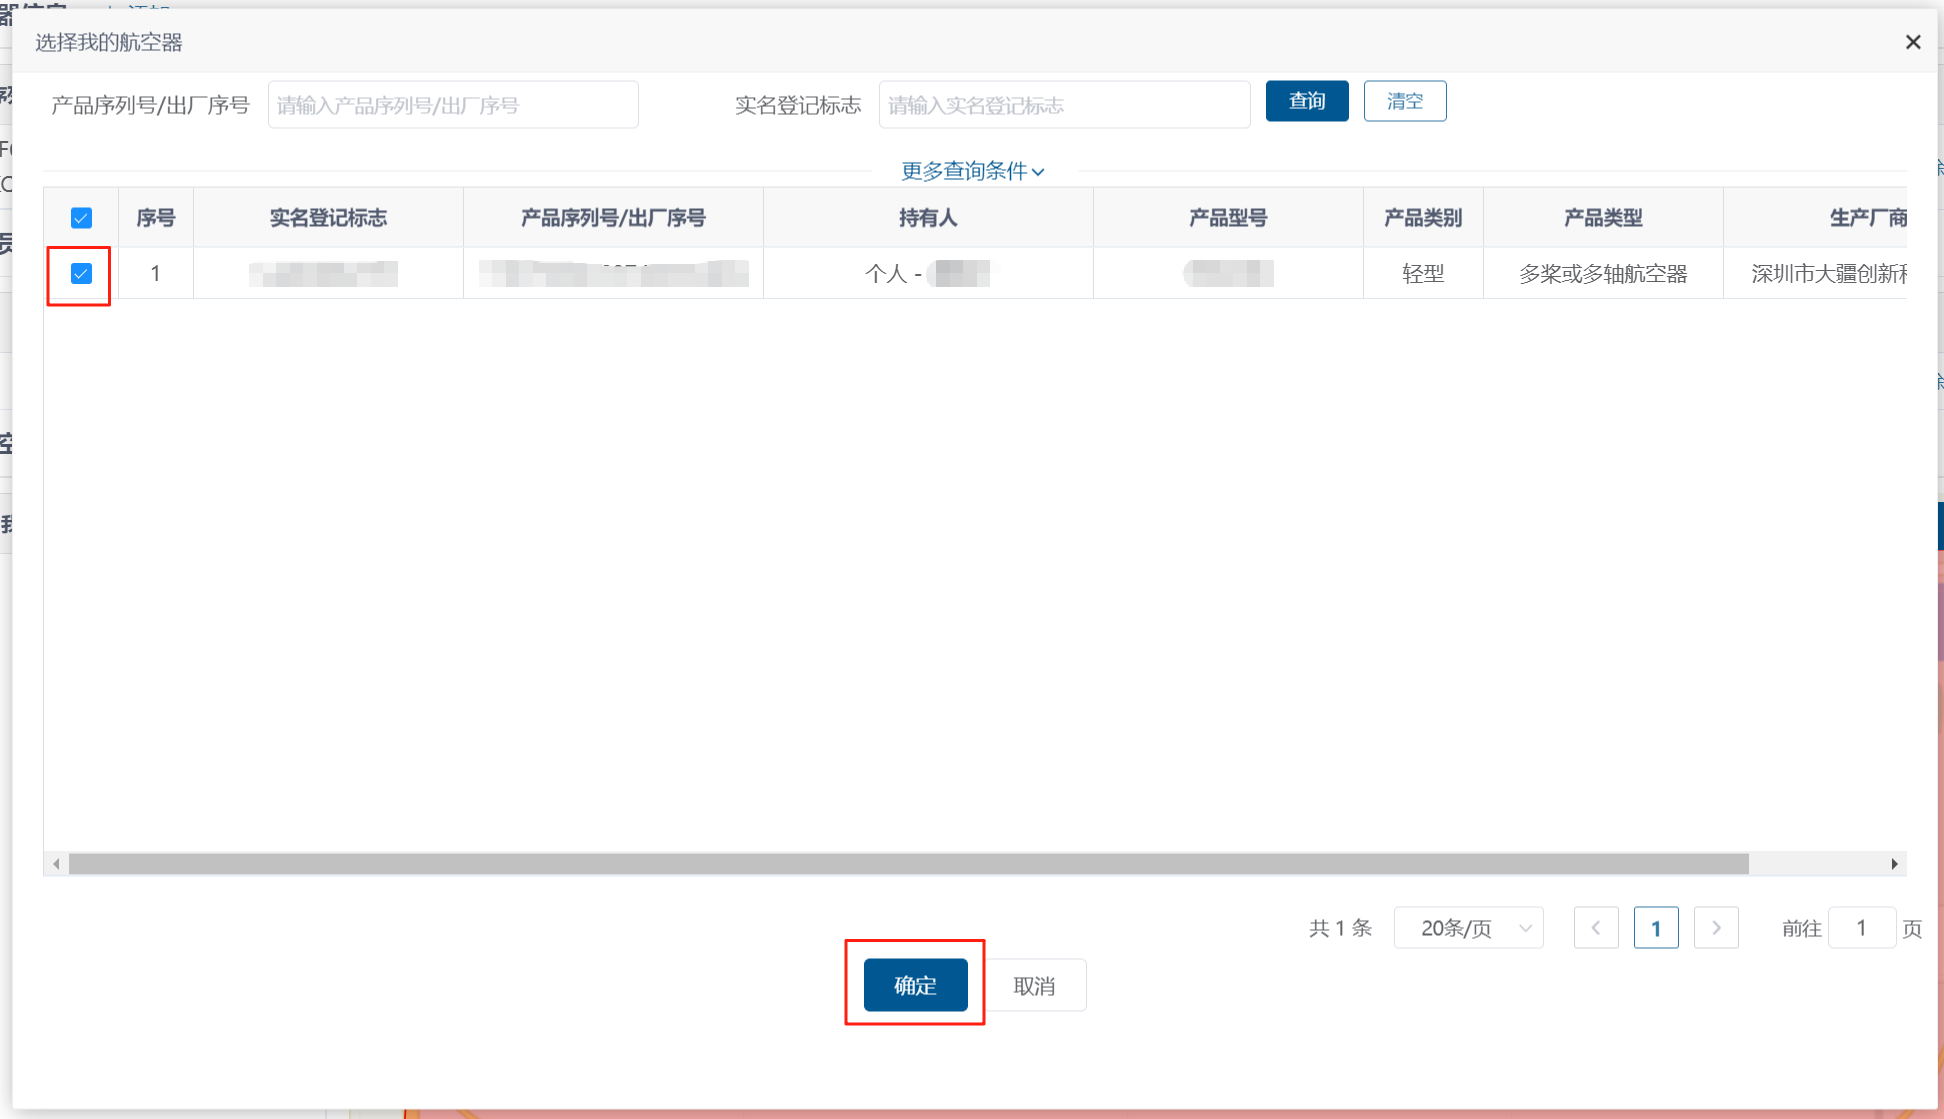This screenshot has width=1944, height=1119.
Task: Click left arrow of horizontal scrollbar
Action: pos(56,864)
